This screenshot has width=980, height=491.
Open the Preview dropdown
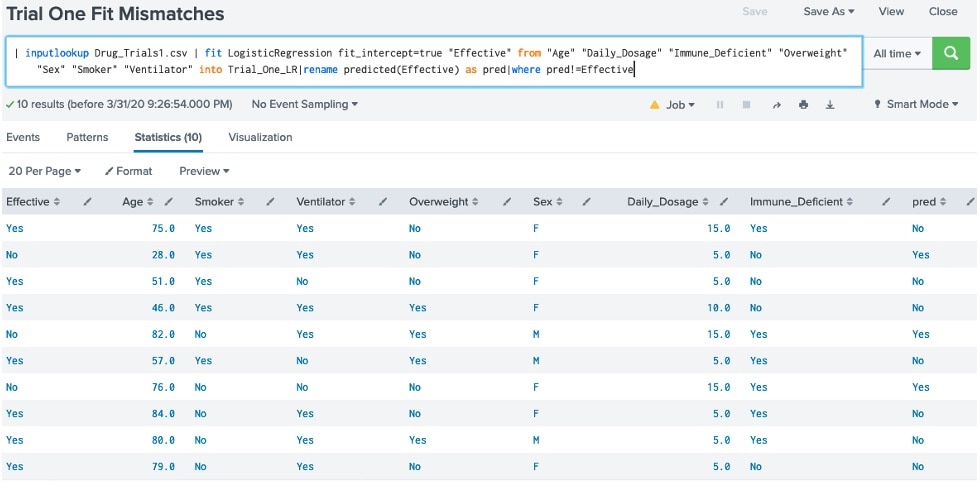pyautogui.click(x=204, y=171)
